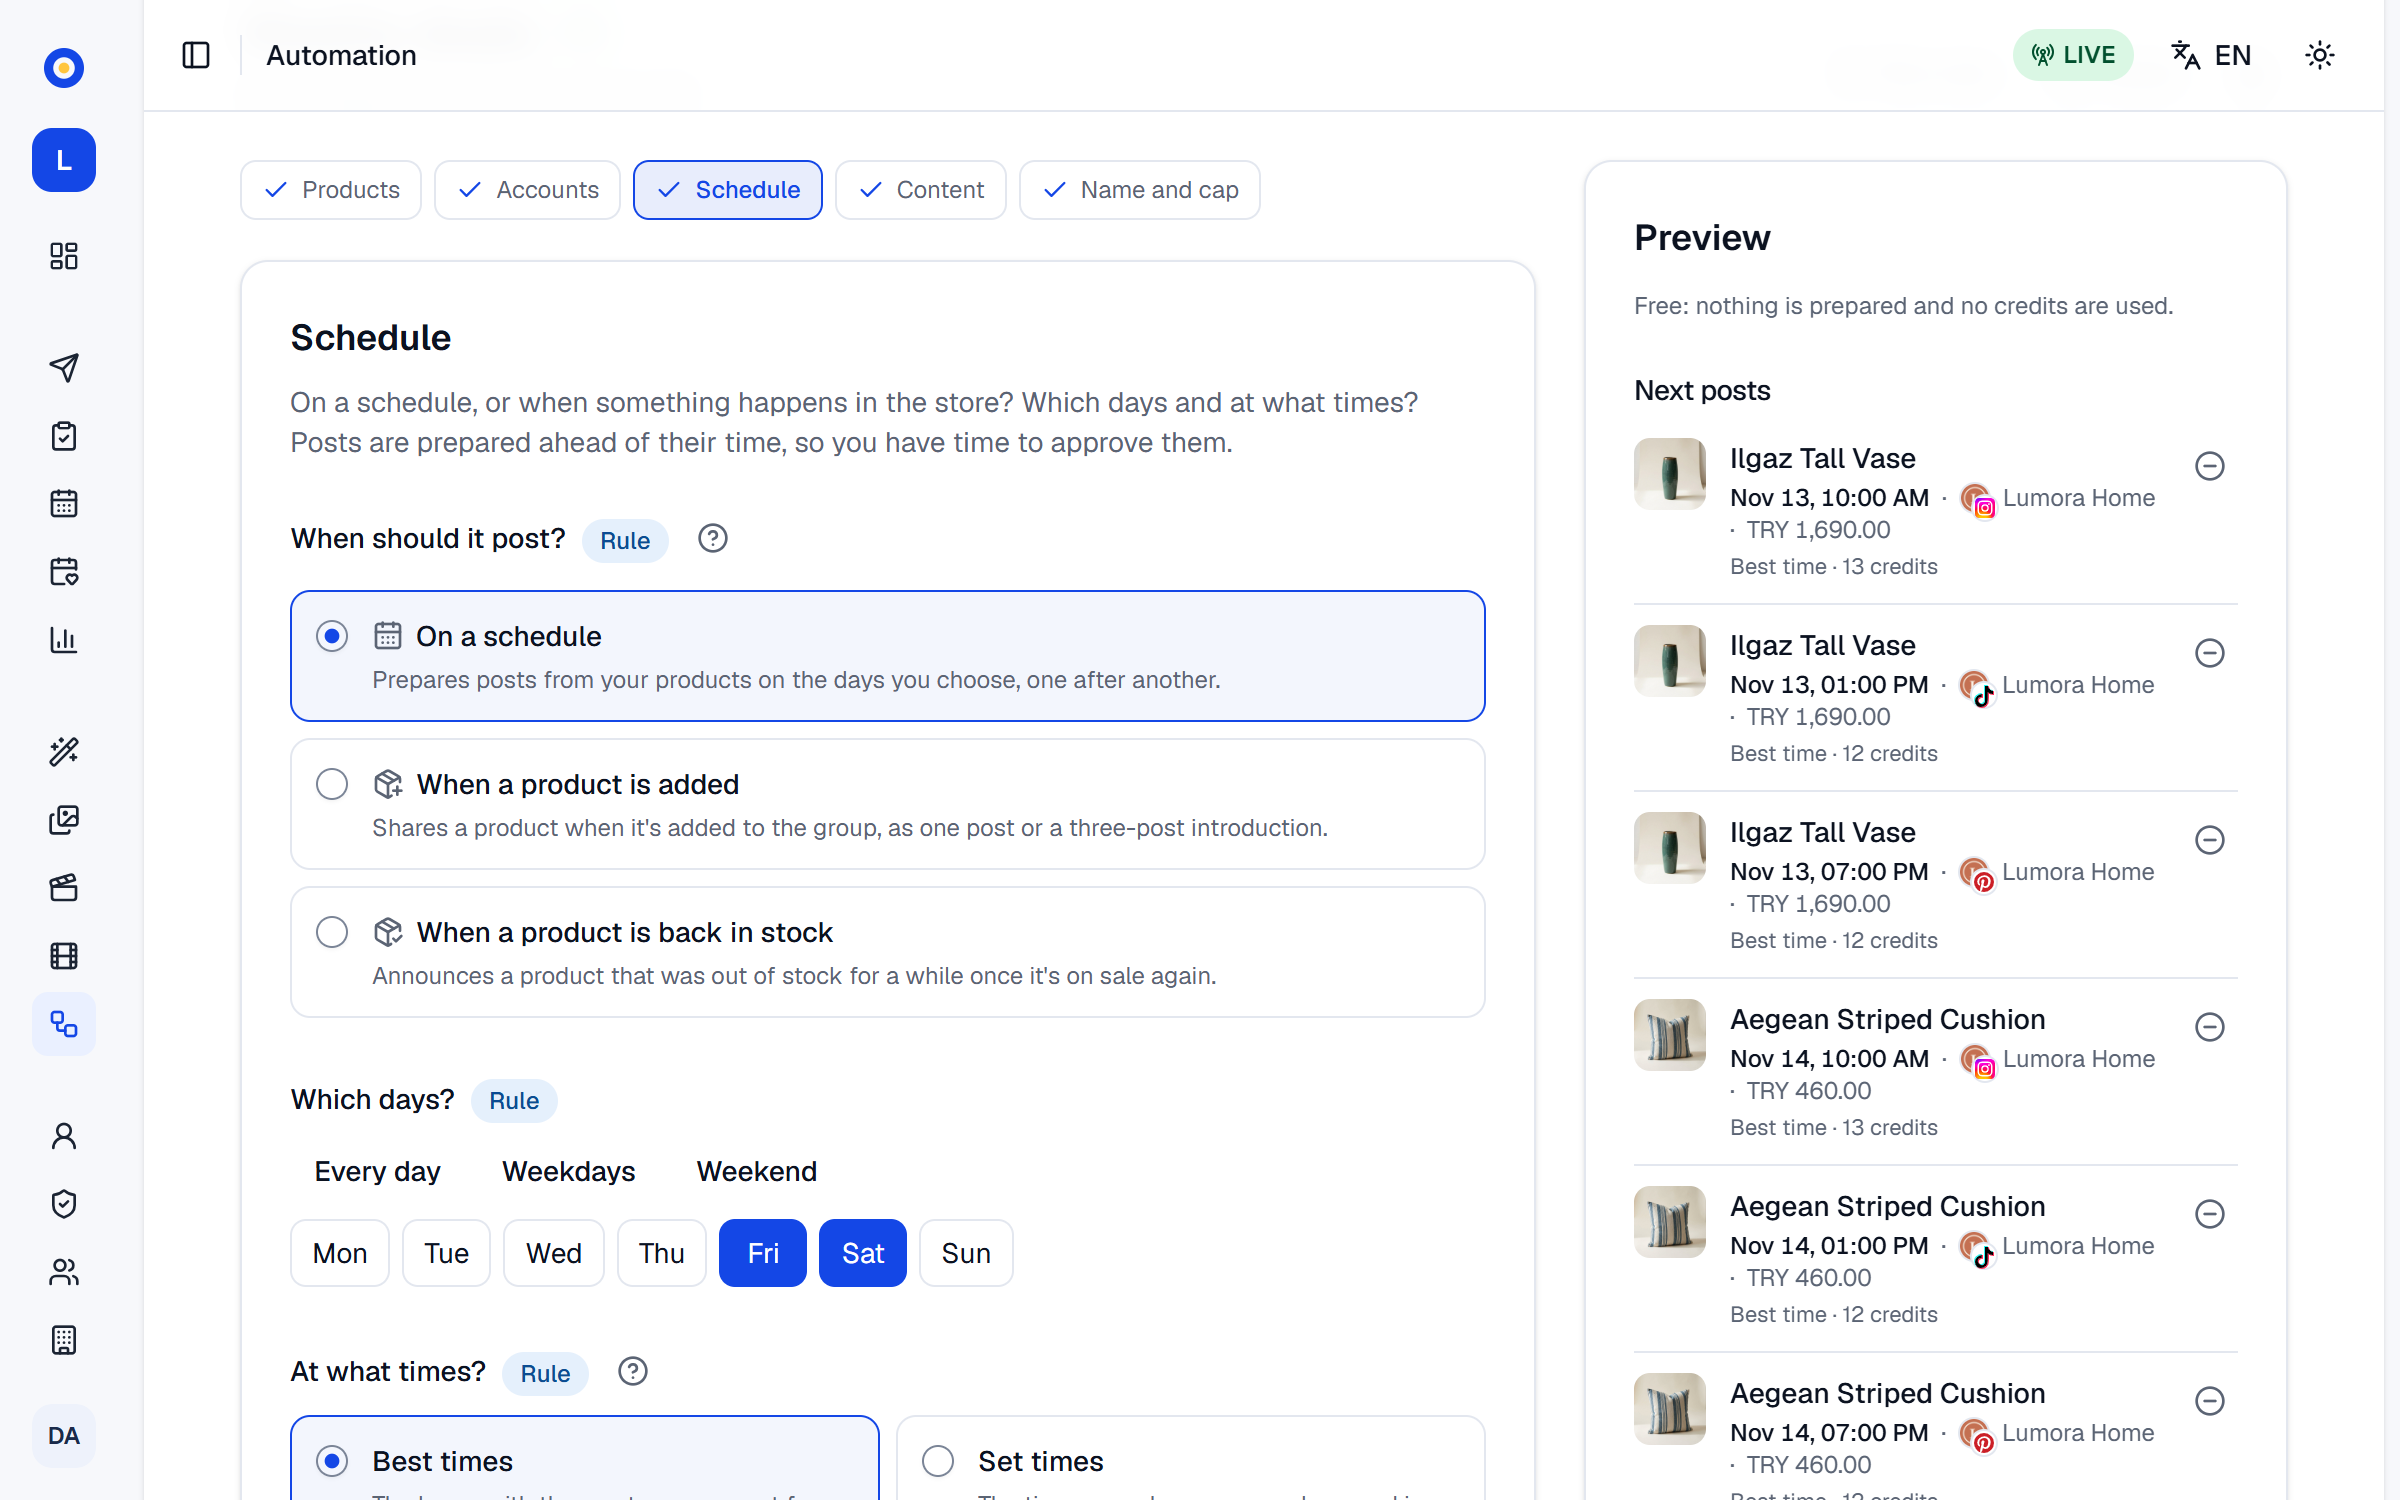Image resolution: width=2400 pixels, height=1500 pixels.
Task: Click the clapperboard video icon
Action: click(x=64, y=888)
